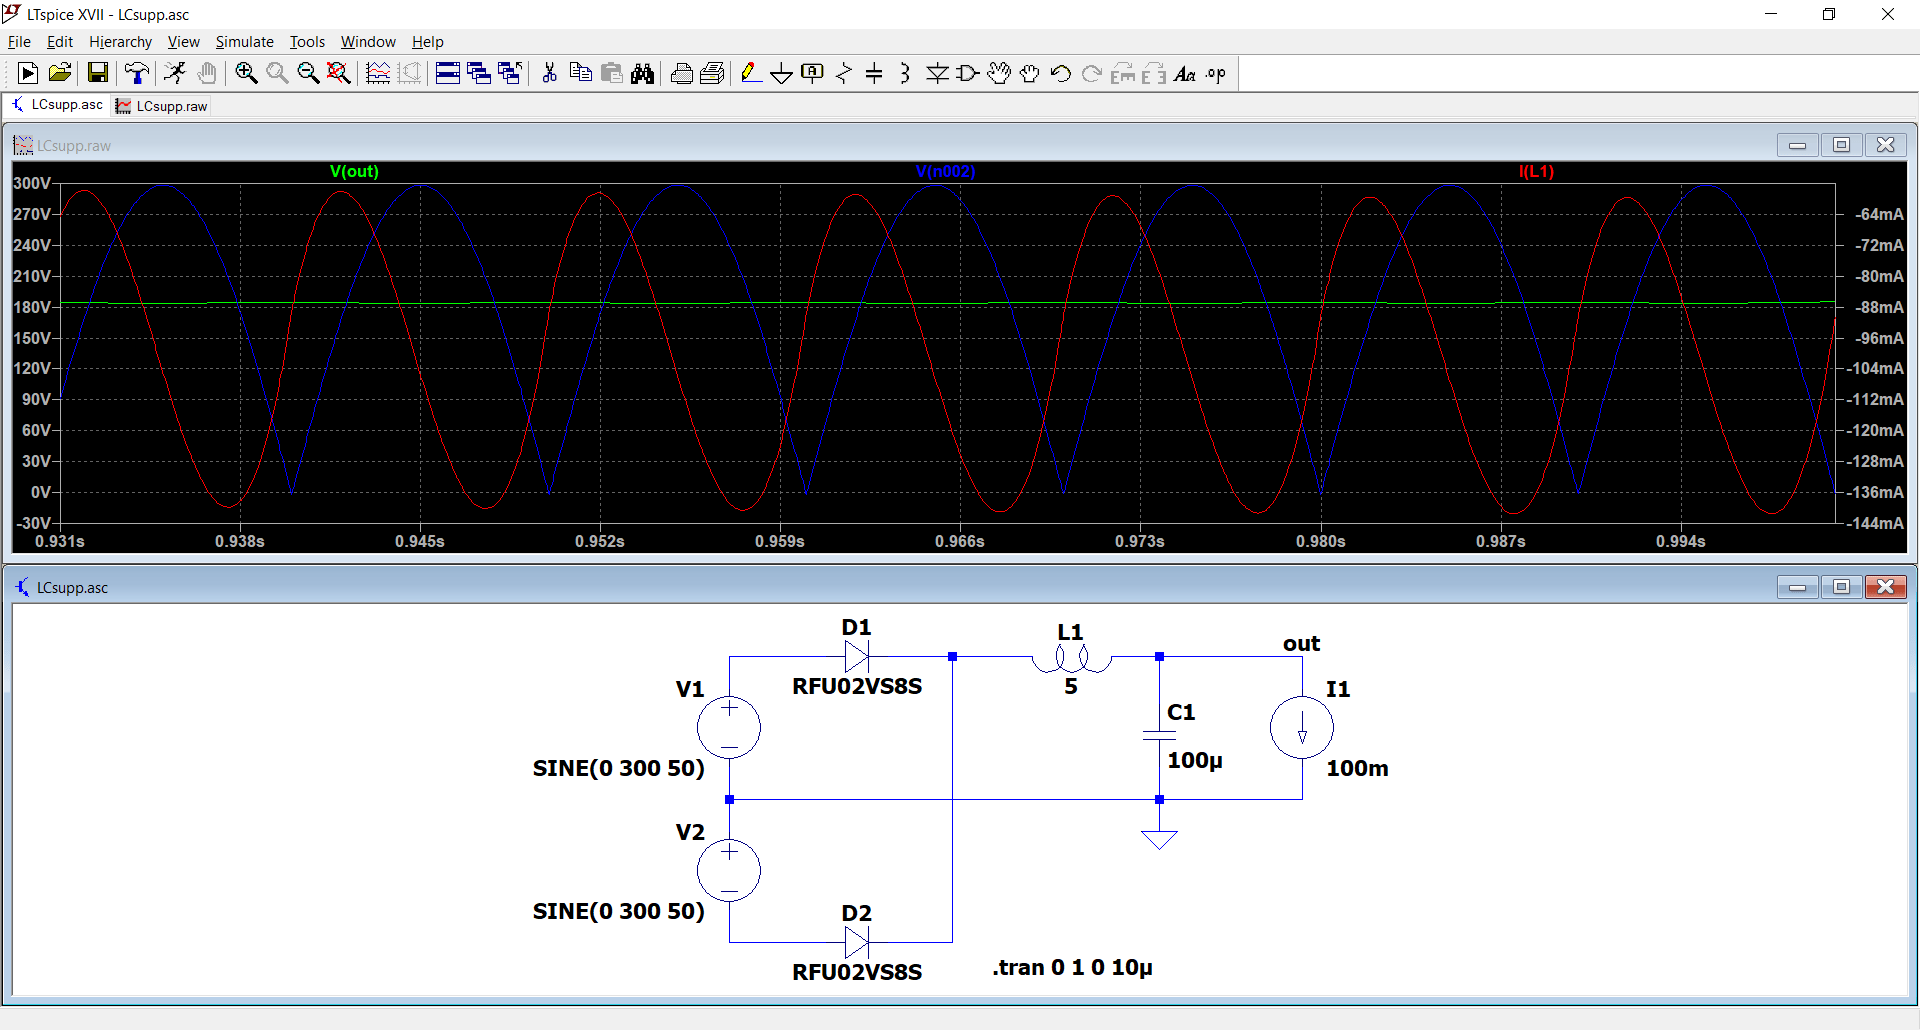Zoom in with the magnifier plus icon
Image resolution: width=1920 pixels, height=1030 pixels.
click(246, 73)
